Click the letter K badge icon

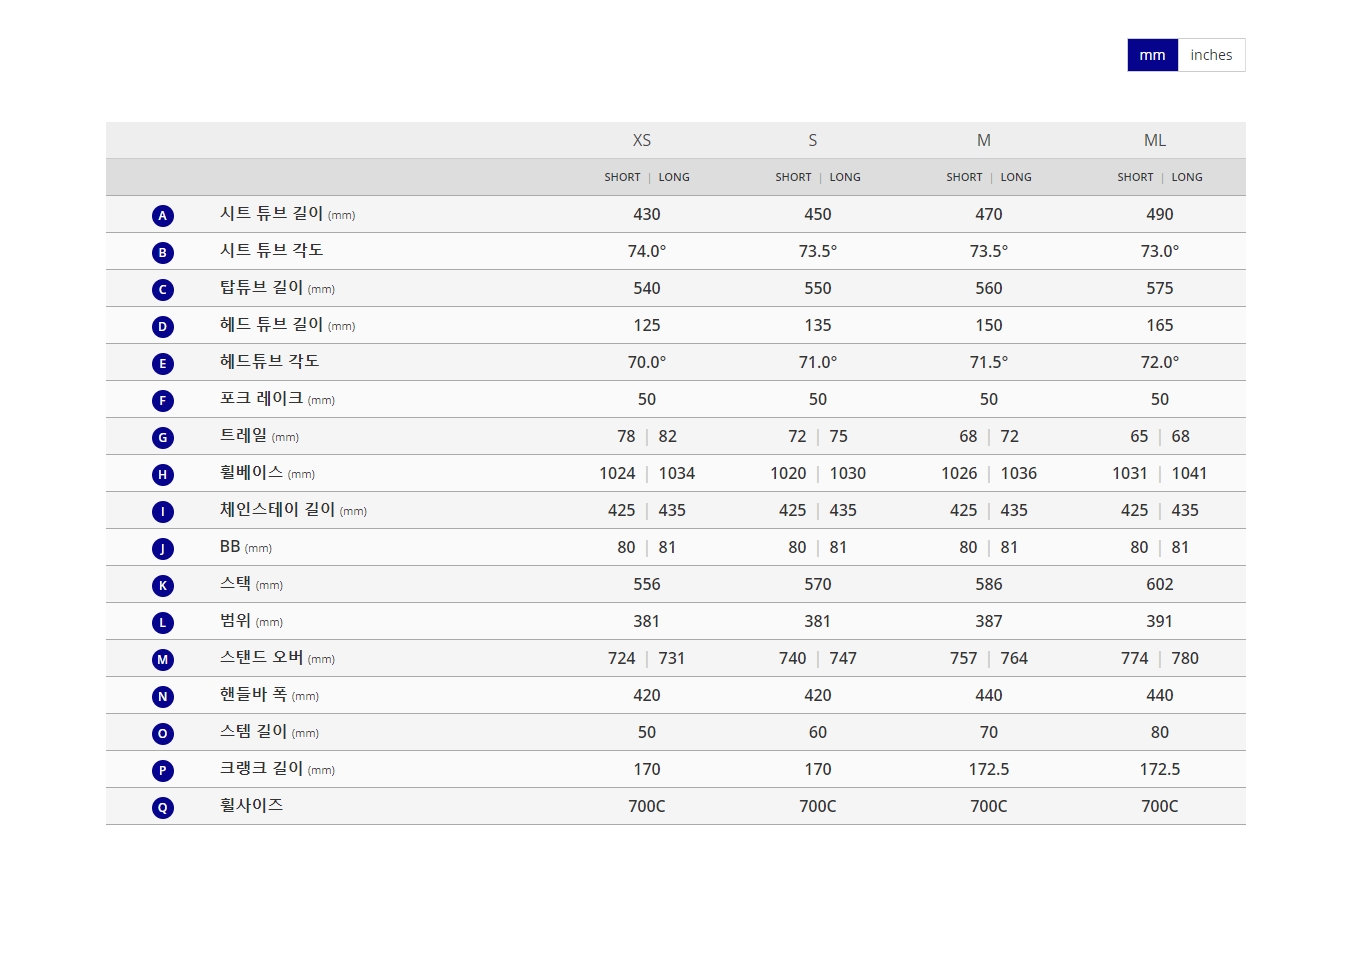click(163, 585)
